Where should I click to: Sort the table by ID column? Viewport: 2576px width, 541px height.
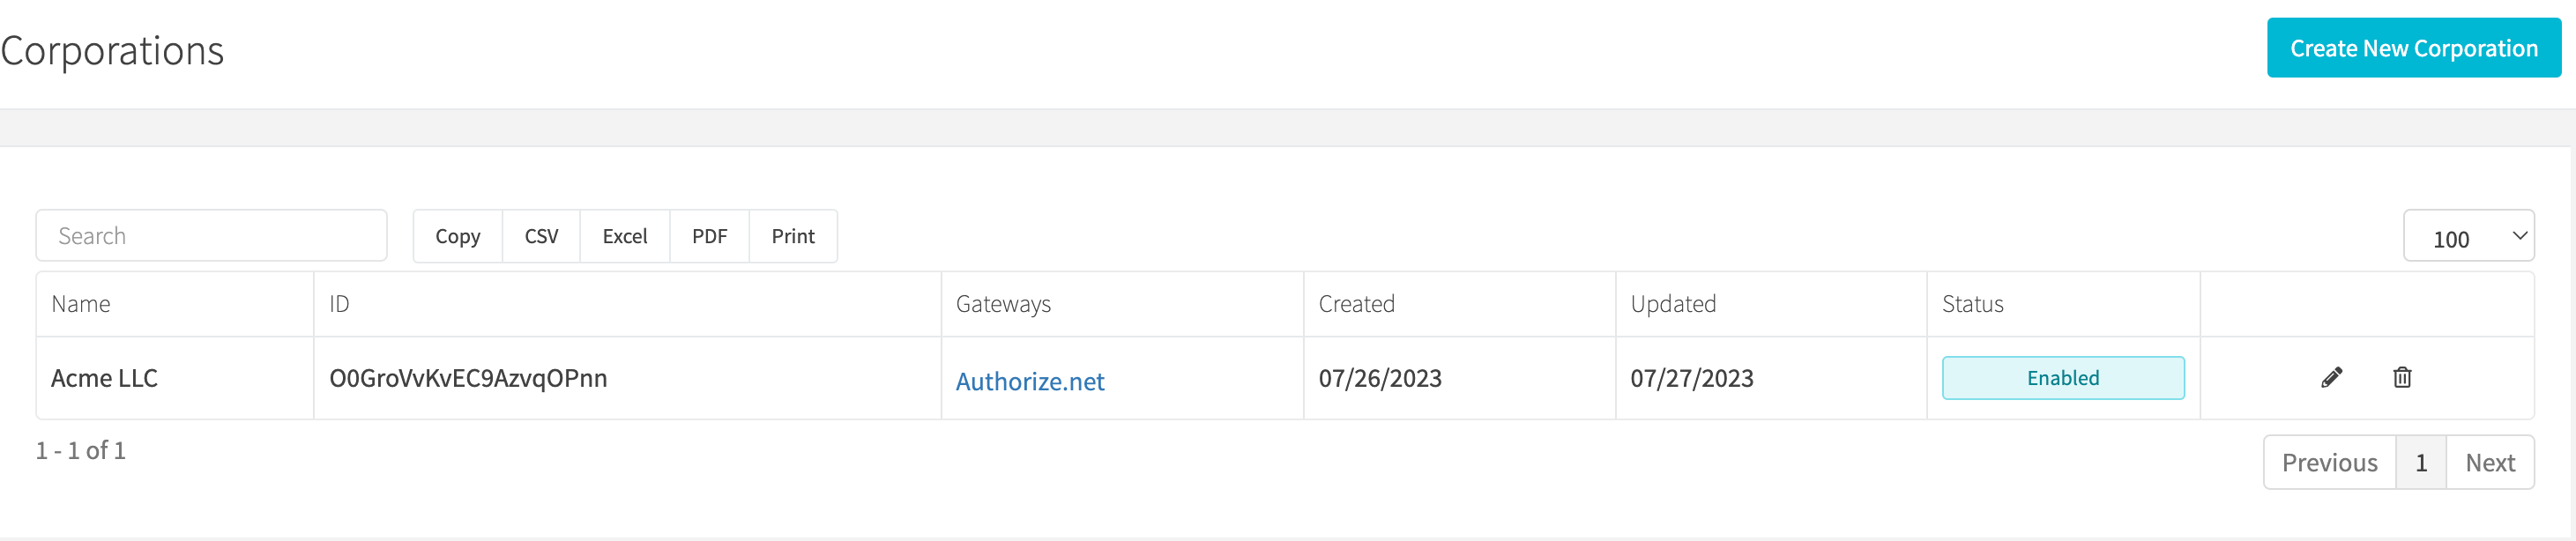pyautogui.click(x=627, y=304)
